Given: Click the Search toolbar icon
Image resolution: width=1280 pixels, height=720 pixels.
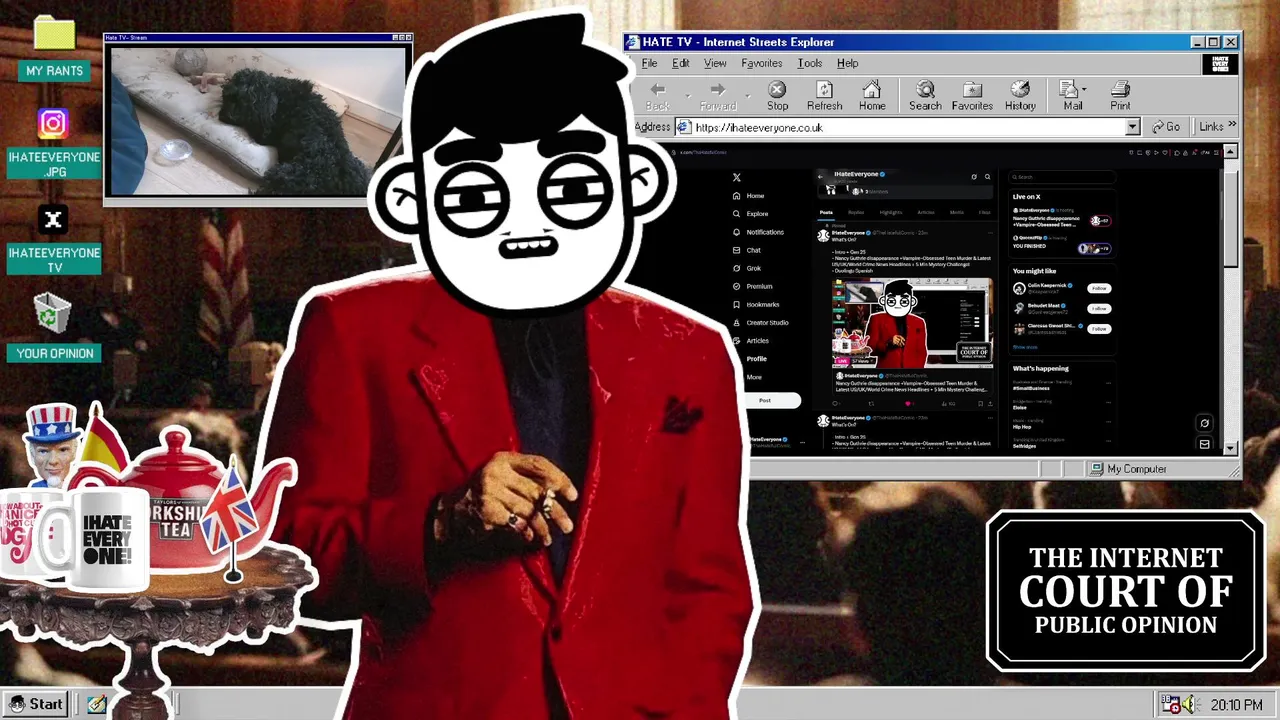Looking at the screenshot, I should [925, 89].
